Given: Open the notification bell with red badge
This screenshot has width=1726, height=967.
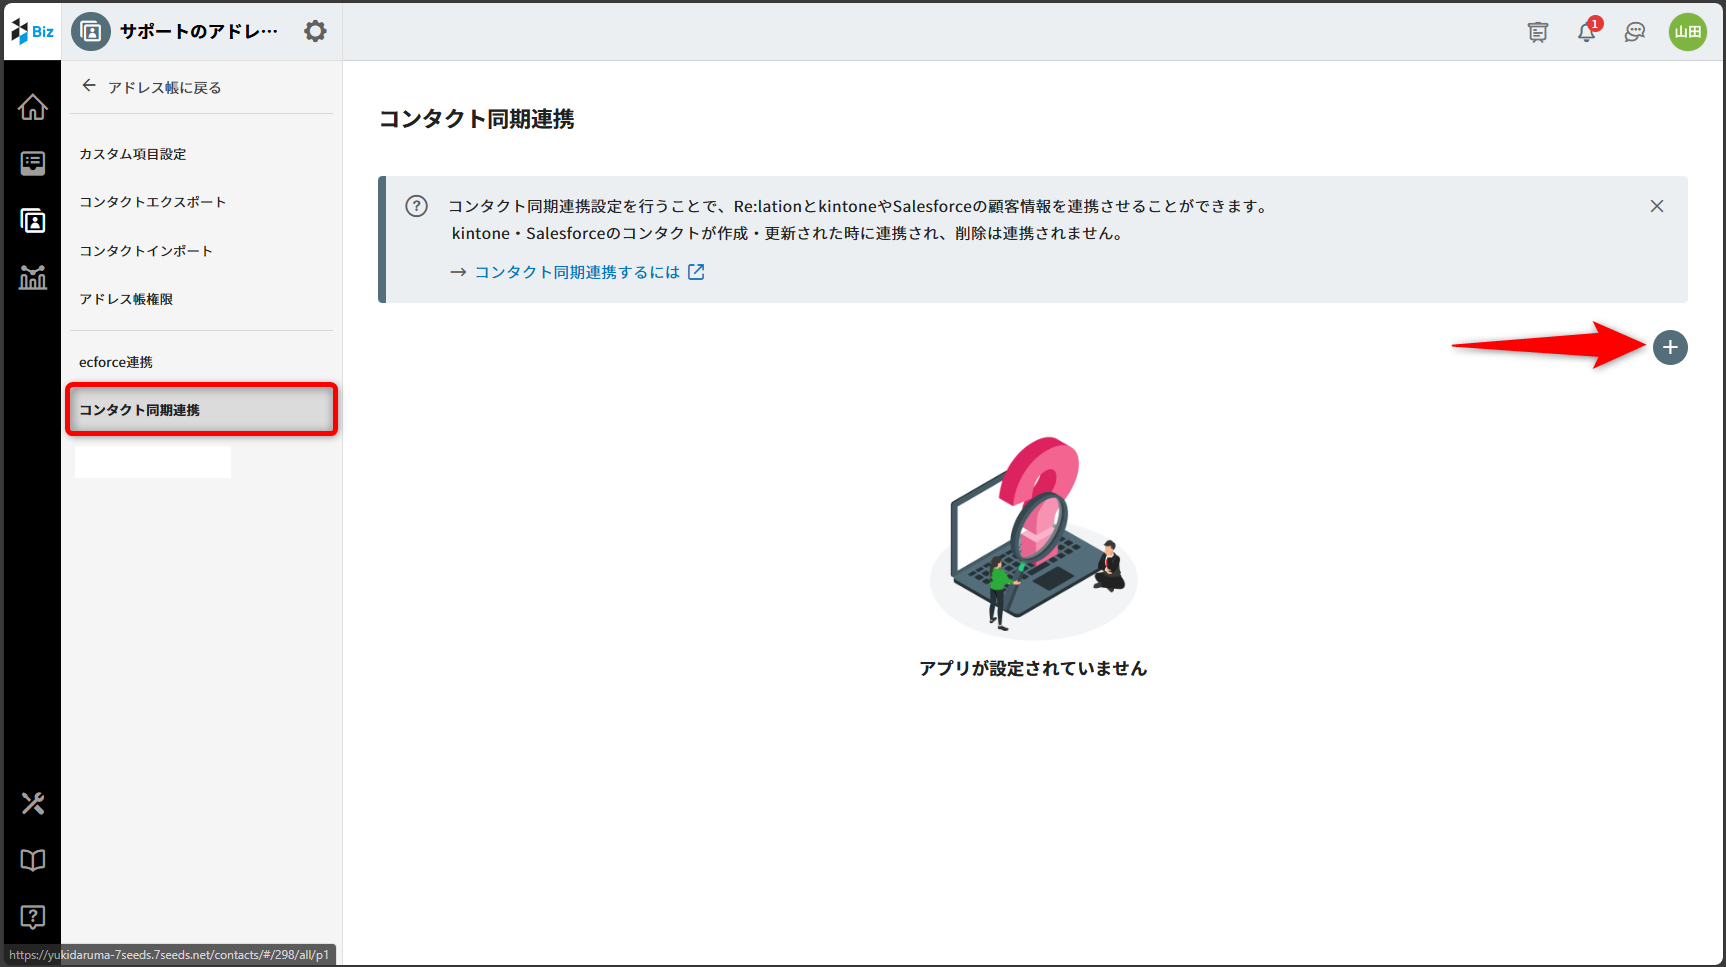Looking at the screenshot, I should coord(1586,32).
